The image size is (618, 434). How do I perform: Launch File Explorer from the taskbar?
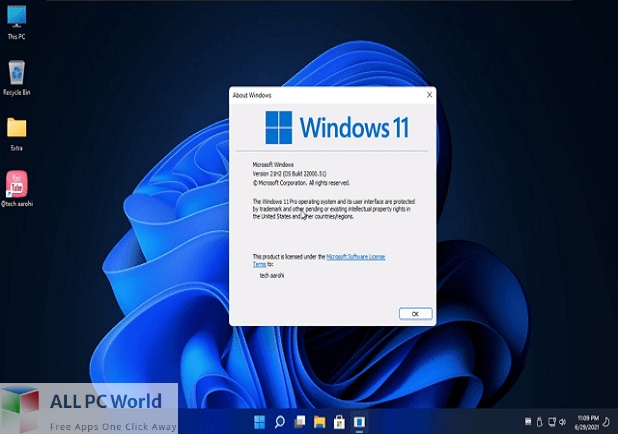tap(320, 422)
